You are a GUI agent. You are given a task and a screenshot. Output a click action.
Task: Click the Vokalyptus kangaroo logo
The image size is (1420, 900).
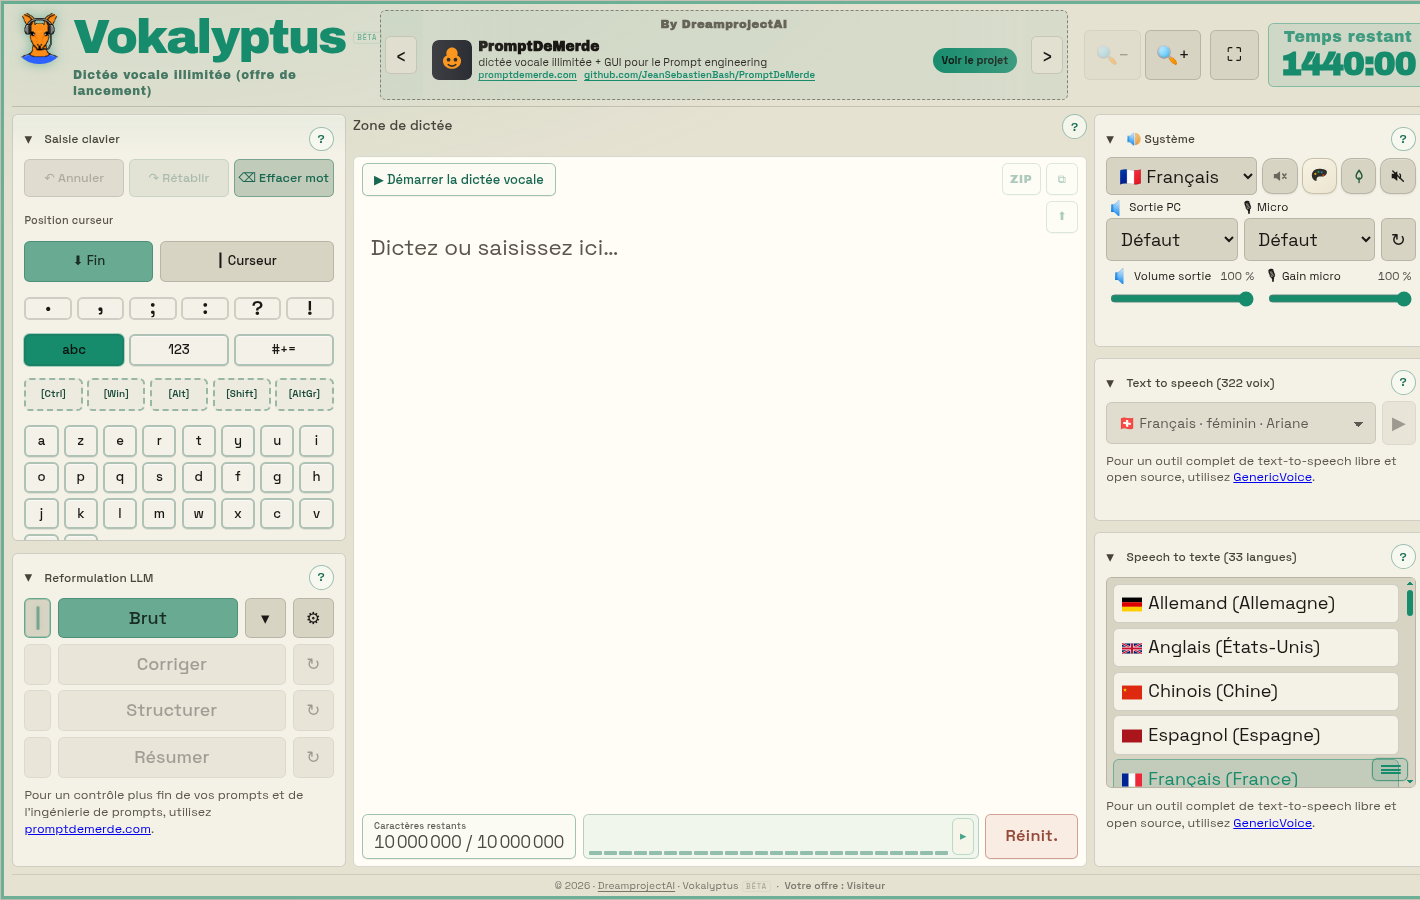coord(40,40)
